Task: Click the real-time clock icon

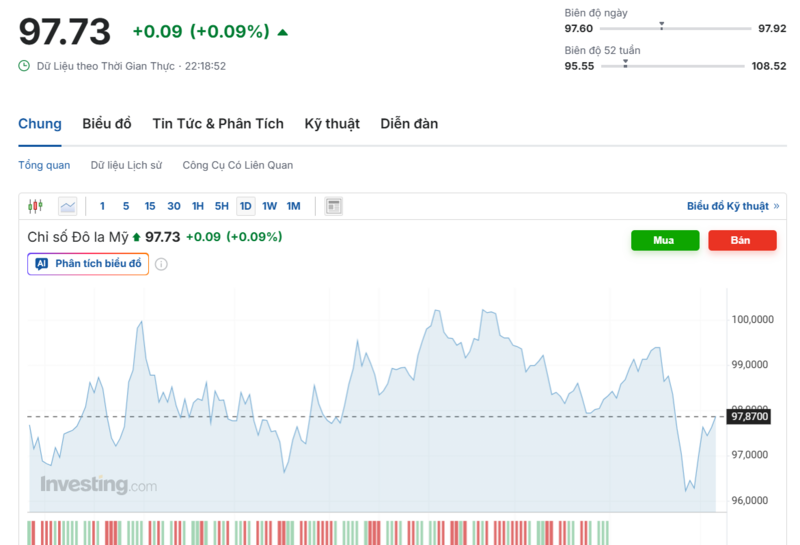Action: pyautogui.click(x=24, y=66)
